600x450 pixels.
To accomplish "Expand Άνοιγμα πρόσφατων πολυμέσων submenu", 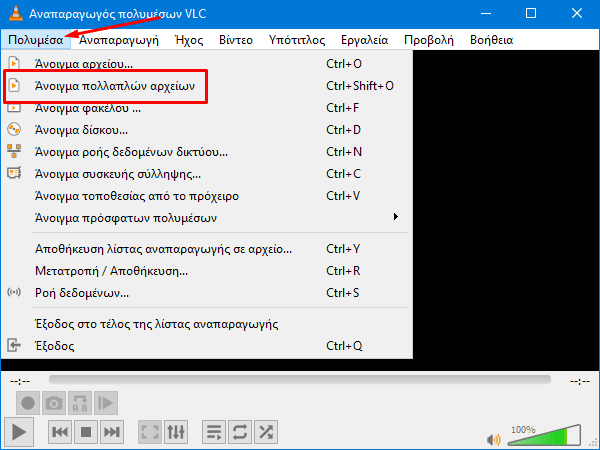I will [x=207, y=218].
